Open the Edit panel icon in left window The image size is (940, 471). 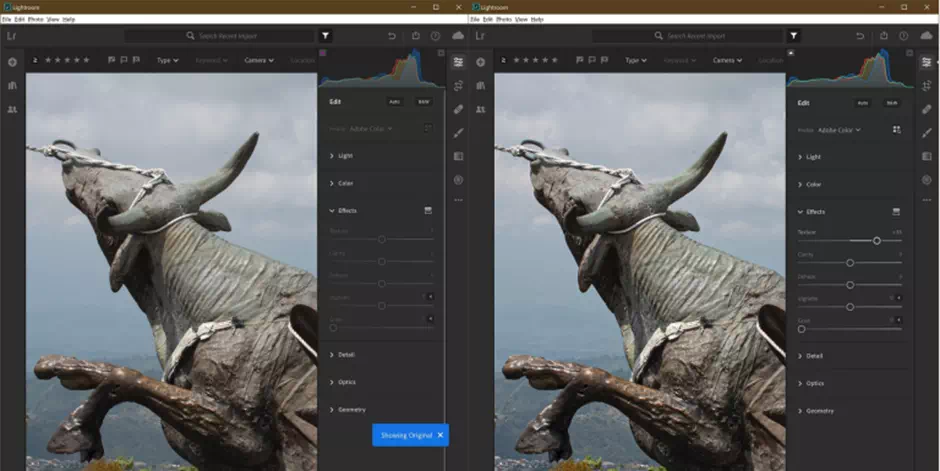point(459,62)
